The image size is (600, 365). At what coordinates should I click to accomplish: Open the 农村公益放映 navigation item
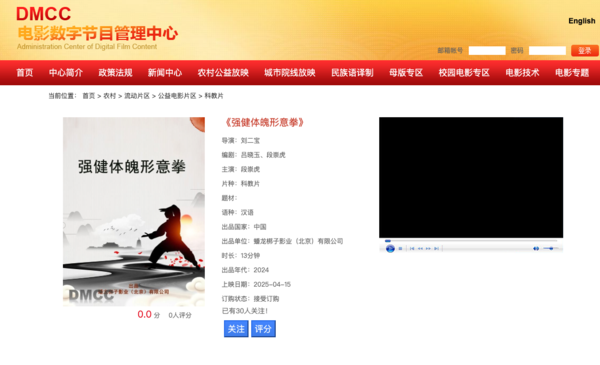click(223, 73)
